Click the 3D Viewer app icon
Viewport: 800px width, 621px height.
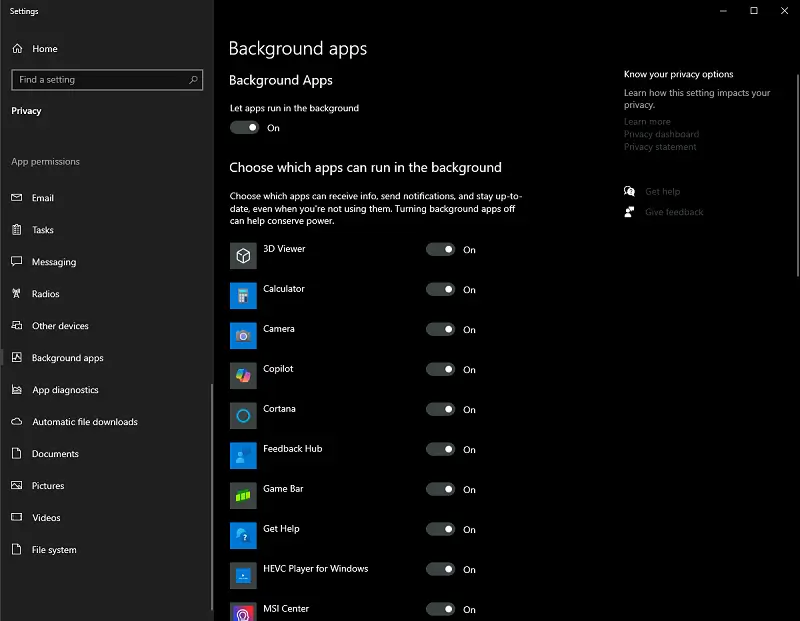pos(243,256)
